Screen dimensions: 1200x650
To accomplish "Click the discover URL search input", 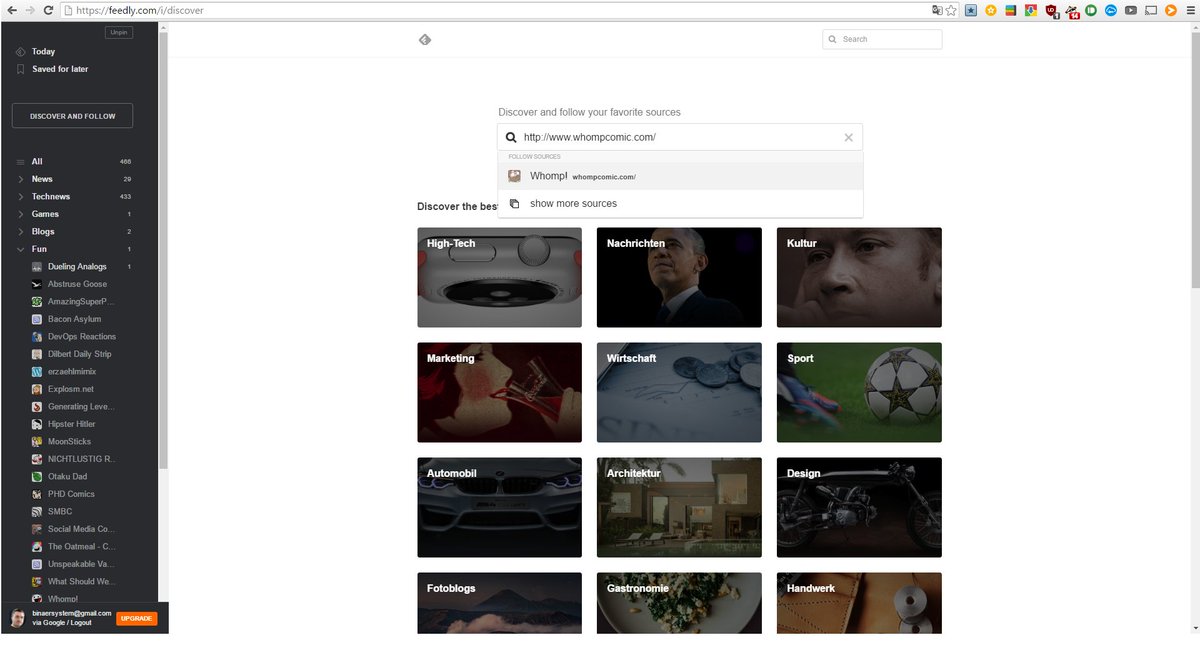I will pos(680,137).
